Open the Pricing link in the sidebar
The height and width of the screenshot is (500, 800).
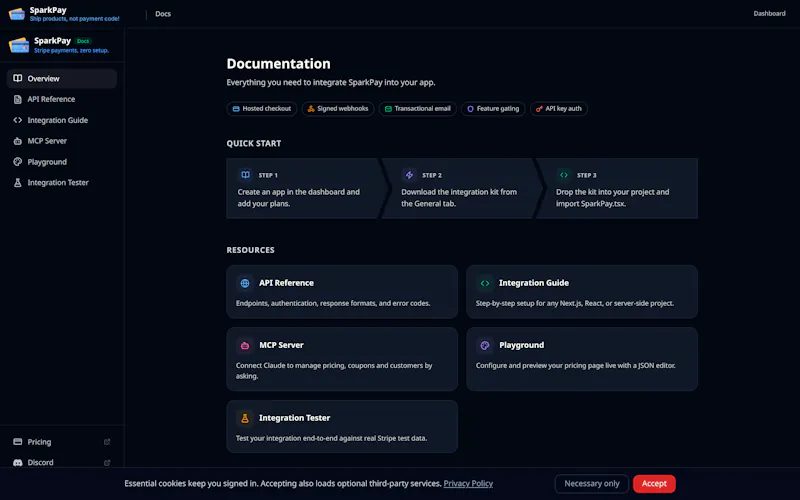[x=62, y=442]
